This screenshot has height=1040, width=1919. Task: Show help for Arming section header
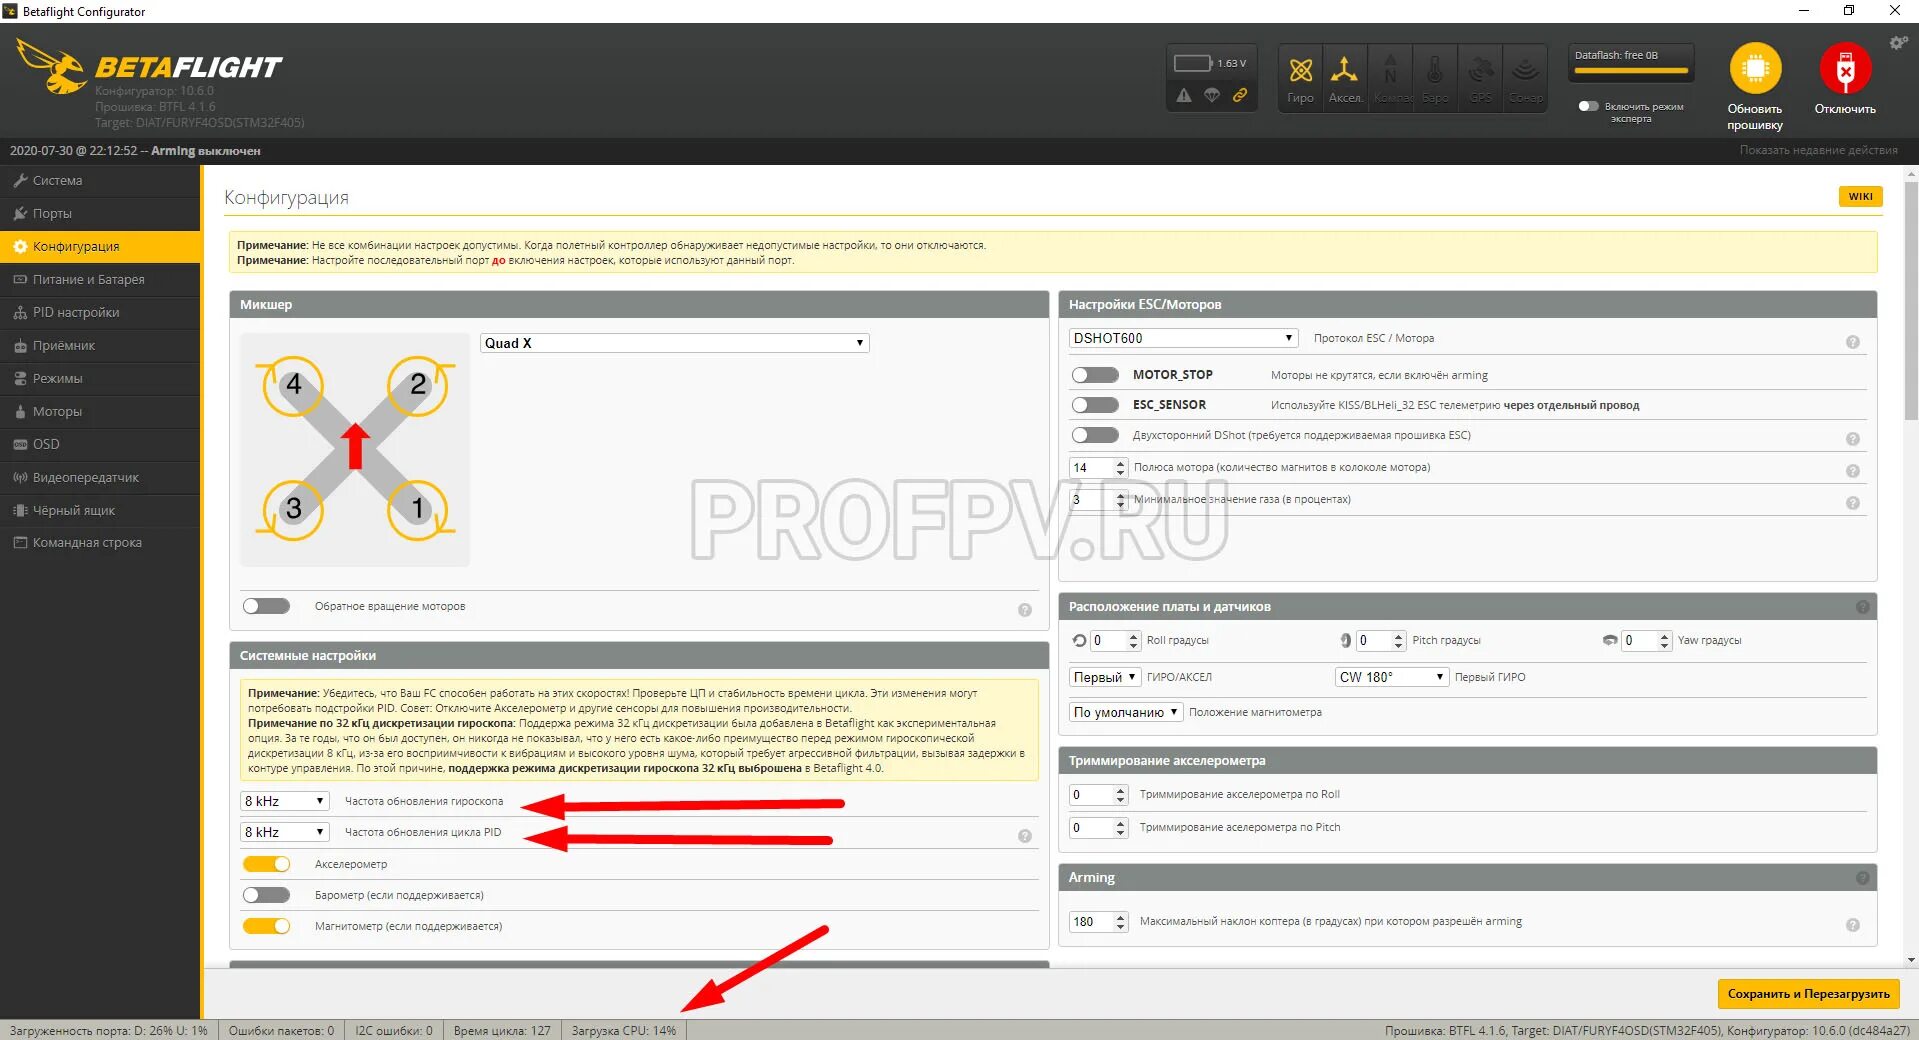point(1863,878)
